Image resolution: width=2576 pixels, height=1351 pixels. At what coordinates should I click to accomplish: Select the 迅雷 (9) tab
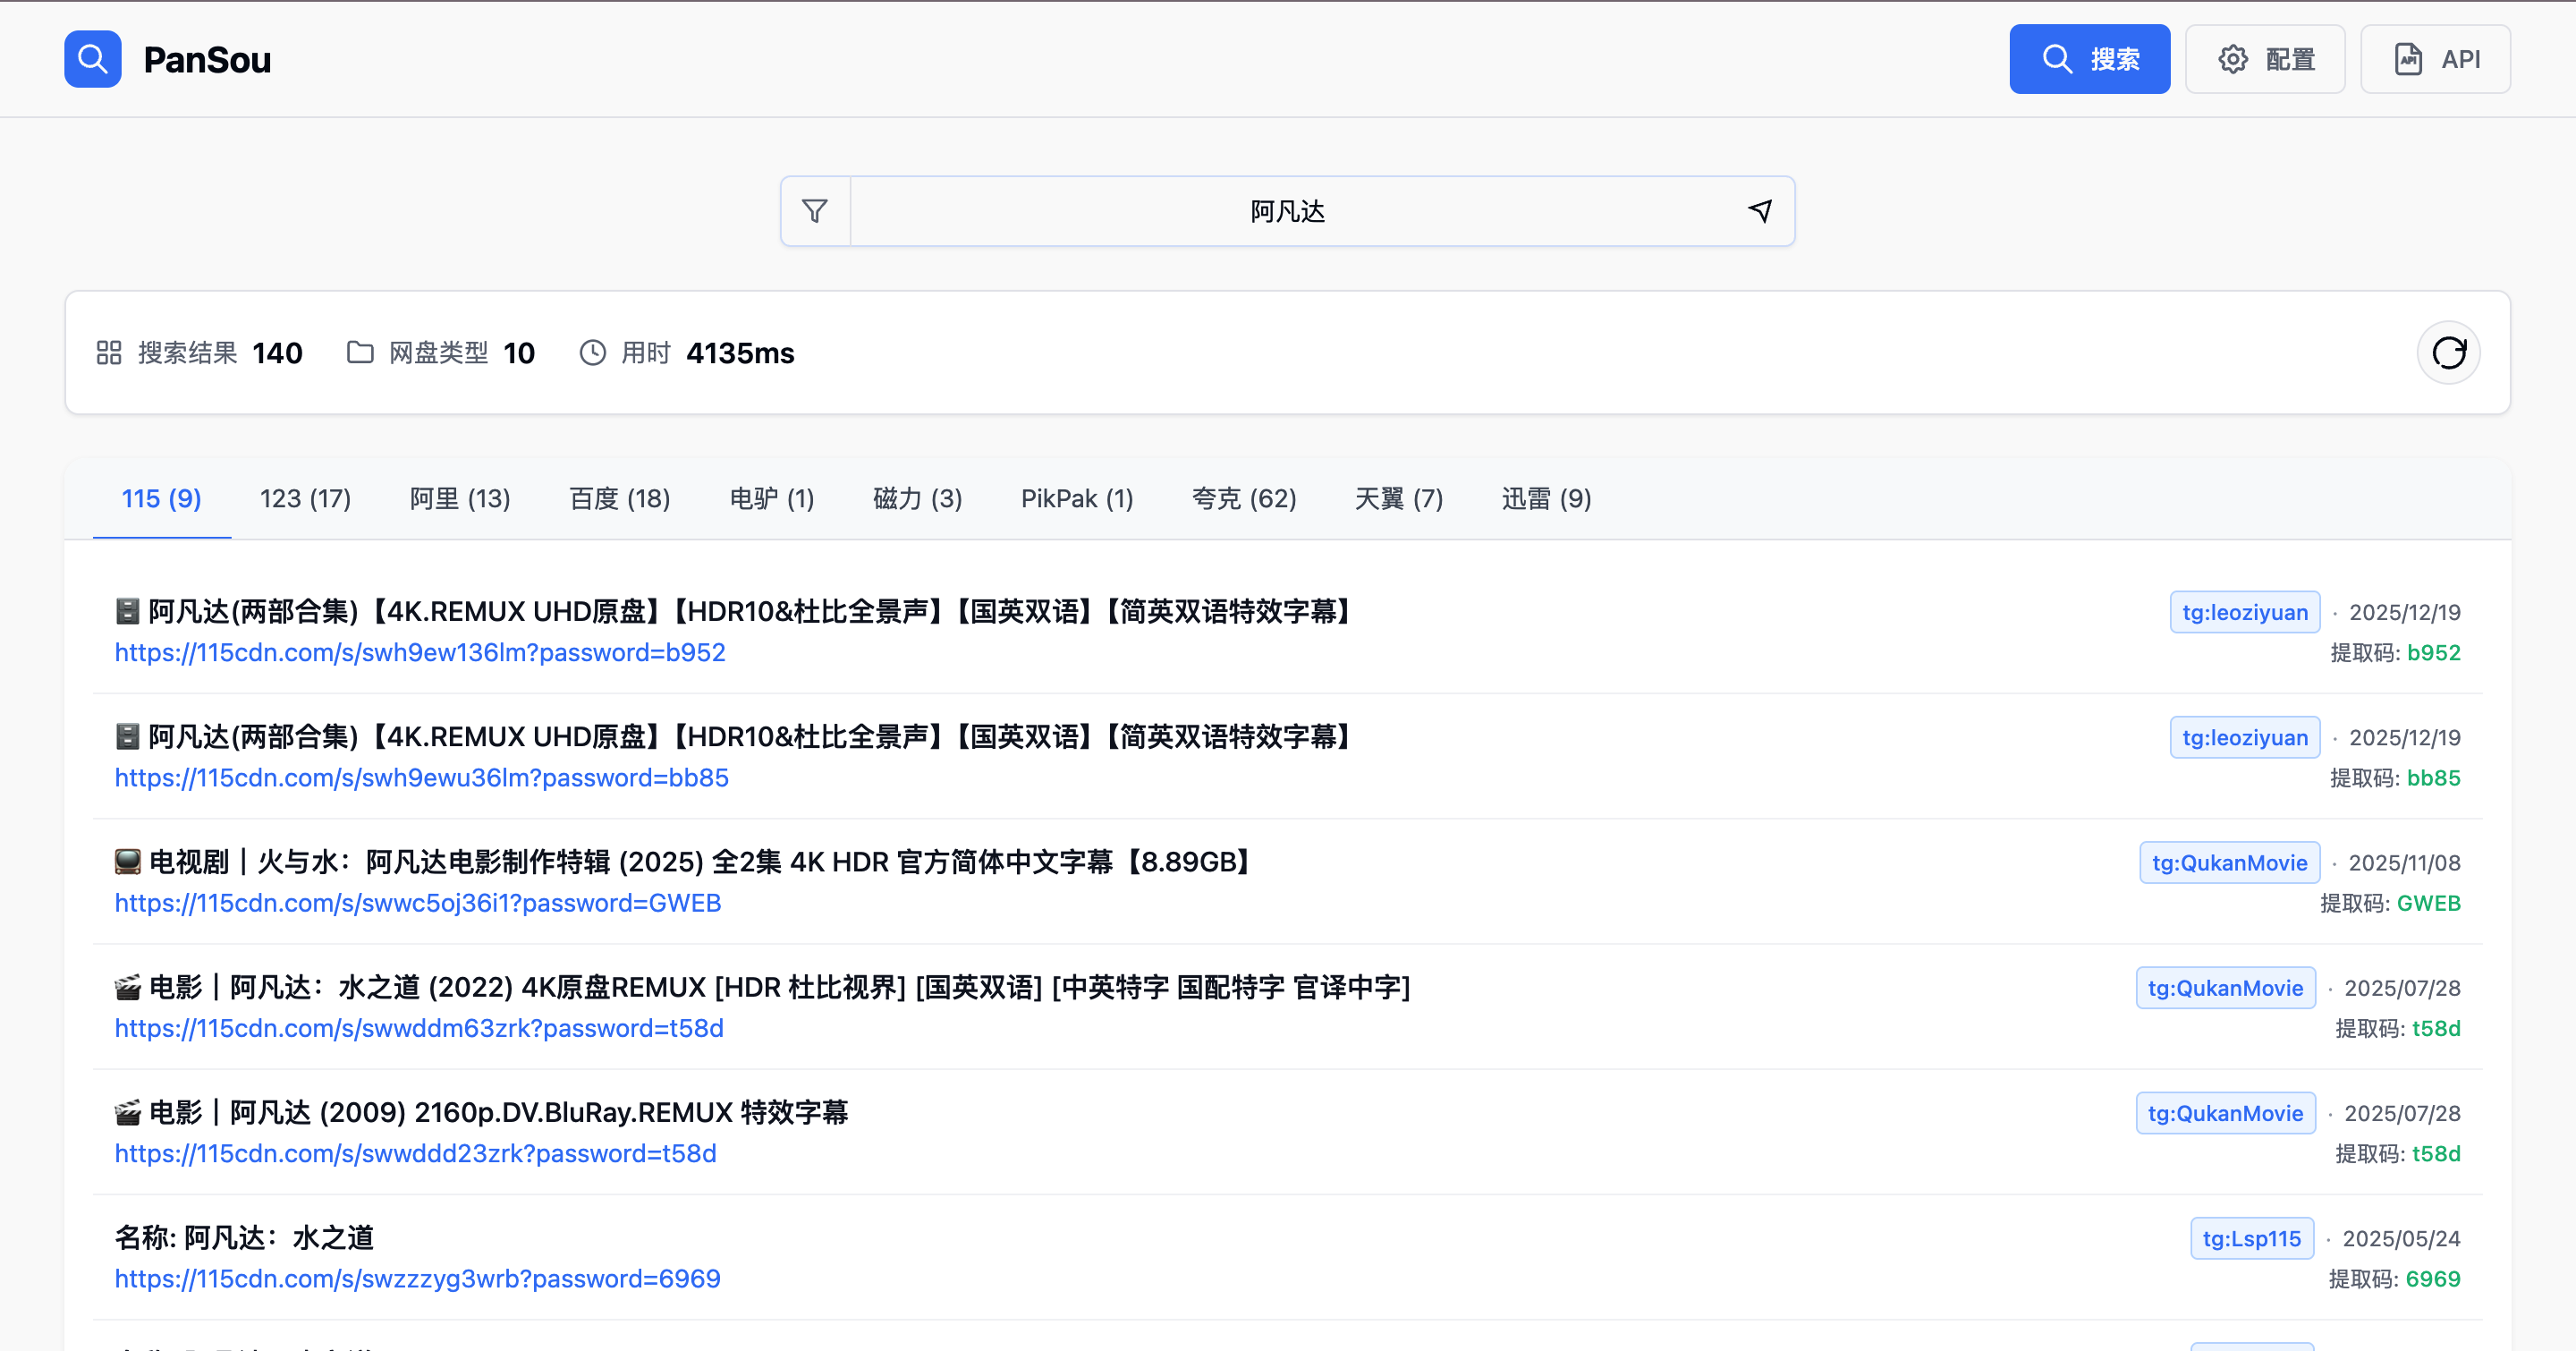tap(1545, 498)
